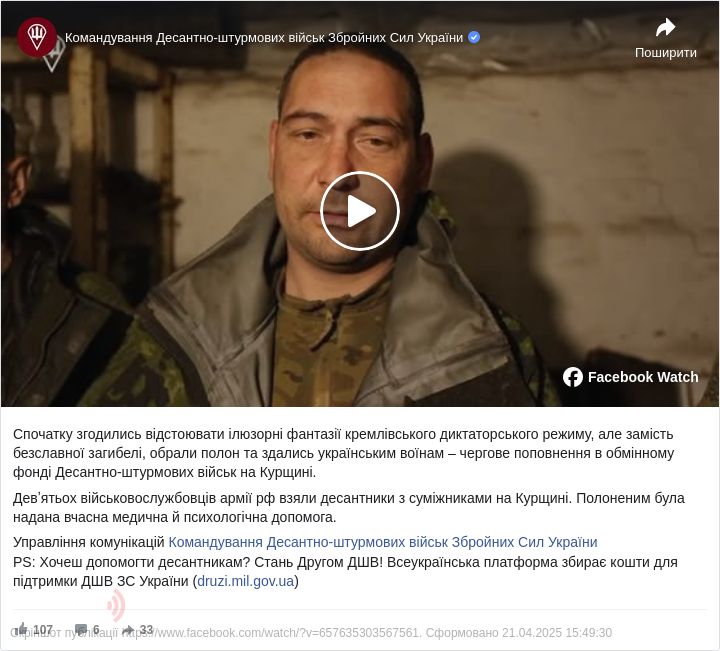Screen dimensions: 720x651
Task: Click the 6 comments count
Action: pyautogui.click(x=96, y=629)
